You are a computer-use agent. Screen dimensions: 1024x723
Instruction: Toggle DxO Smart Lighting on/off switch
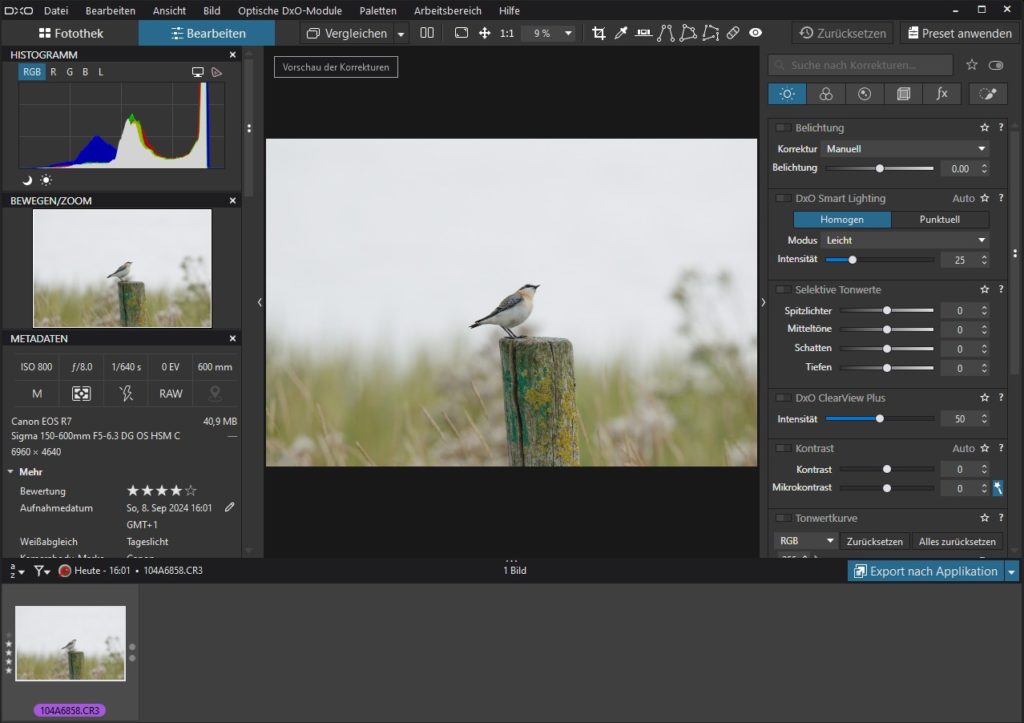click(x=782, y=198)
